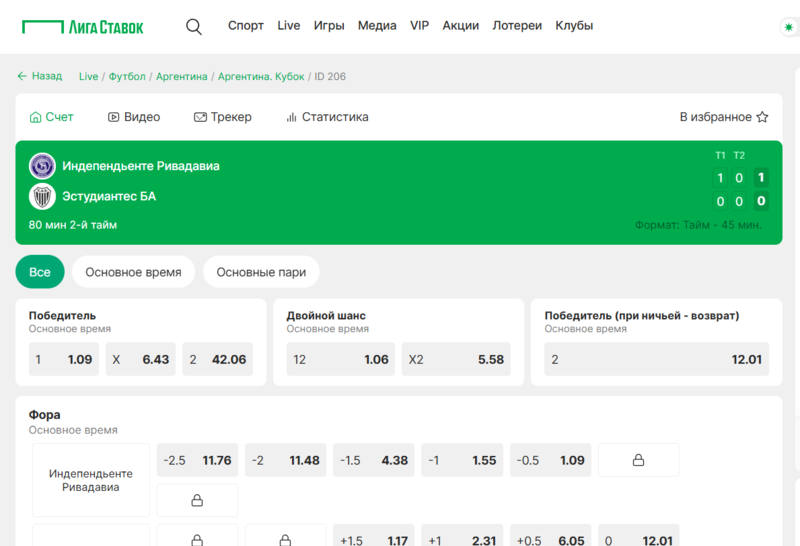Filter markets by Основные пари
This screenshot has width=800, height=546.
261,272
